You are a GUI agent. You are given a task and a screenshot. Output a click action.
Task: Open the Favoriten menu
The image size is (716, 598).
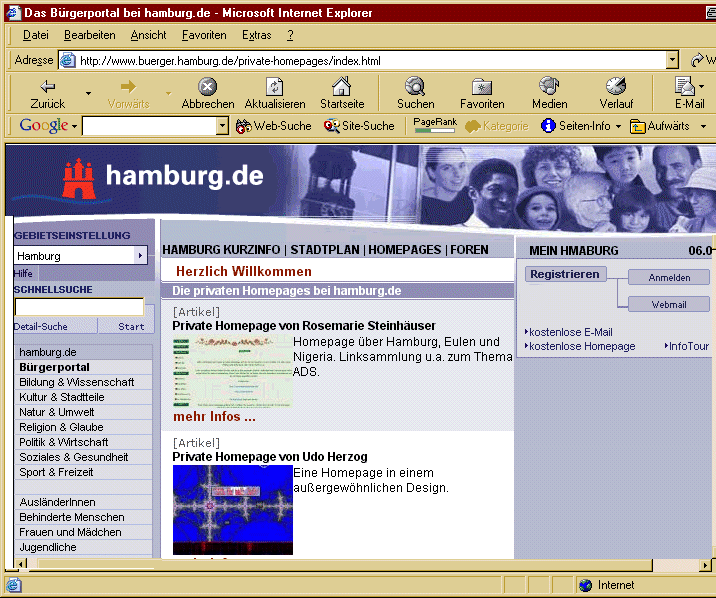pyautogui.click(x=204, y=35)
